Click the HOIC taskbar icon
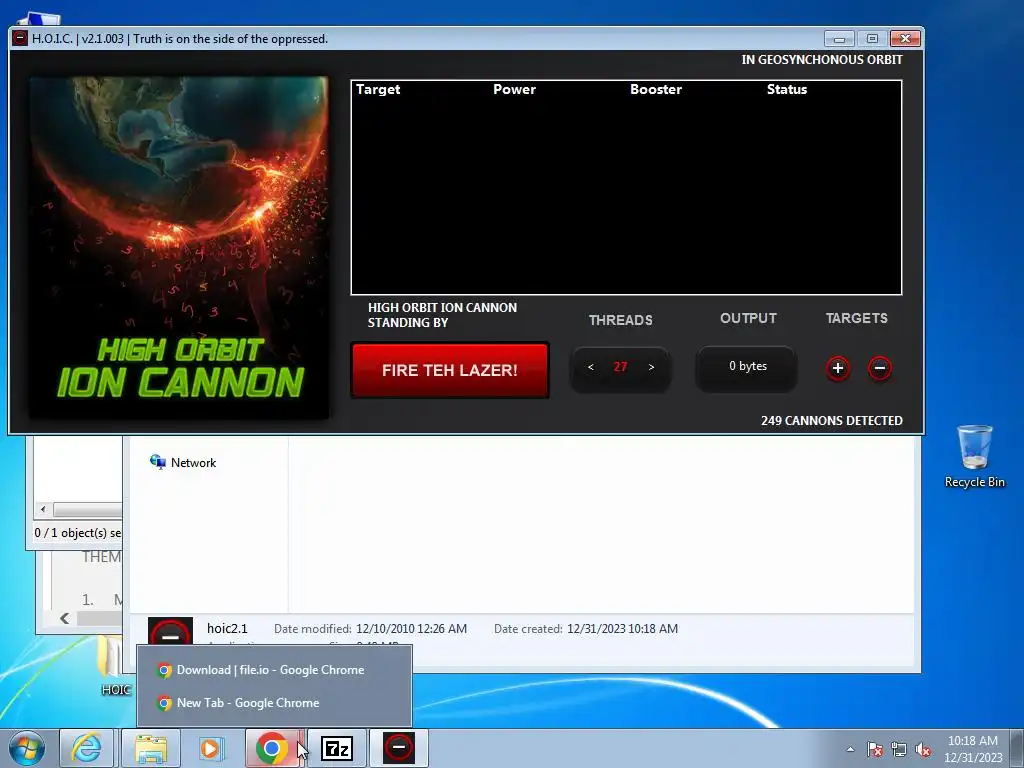Screen dimensions: 1024x768 tap(399, 748)
